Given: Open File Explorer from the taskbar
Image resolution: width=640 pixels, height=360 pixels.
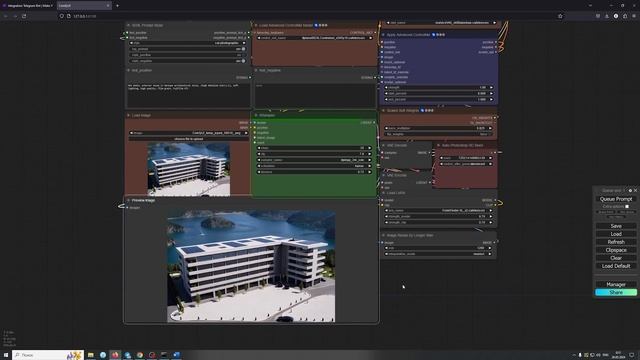Looking at the screenshot, I should tap(91, 355).
